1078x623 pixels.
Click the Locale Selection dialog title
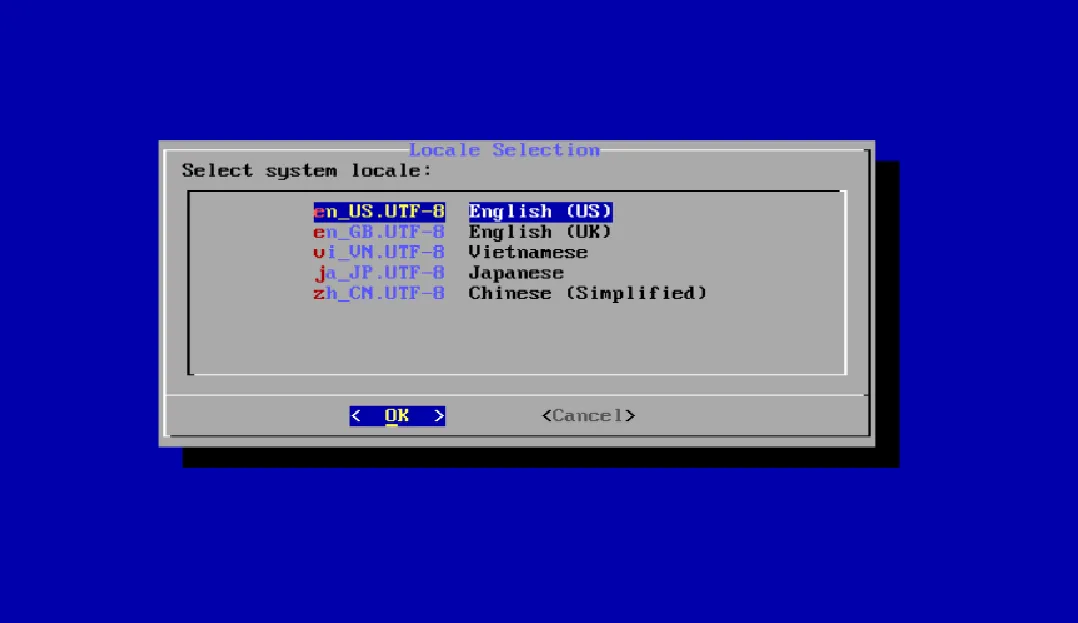pos(504,150)
